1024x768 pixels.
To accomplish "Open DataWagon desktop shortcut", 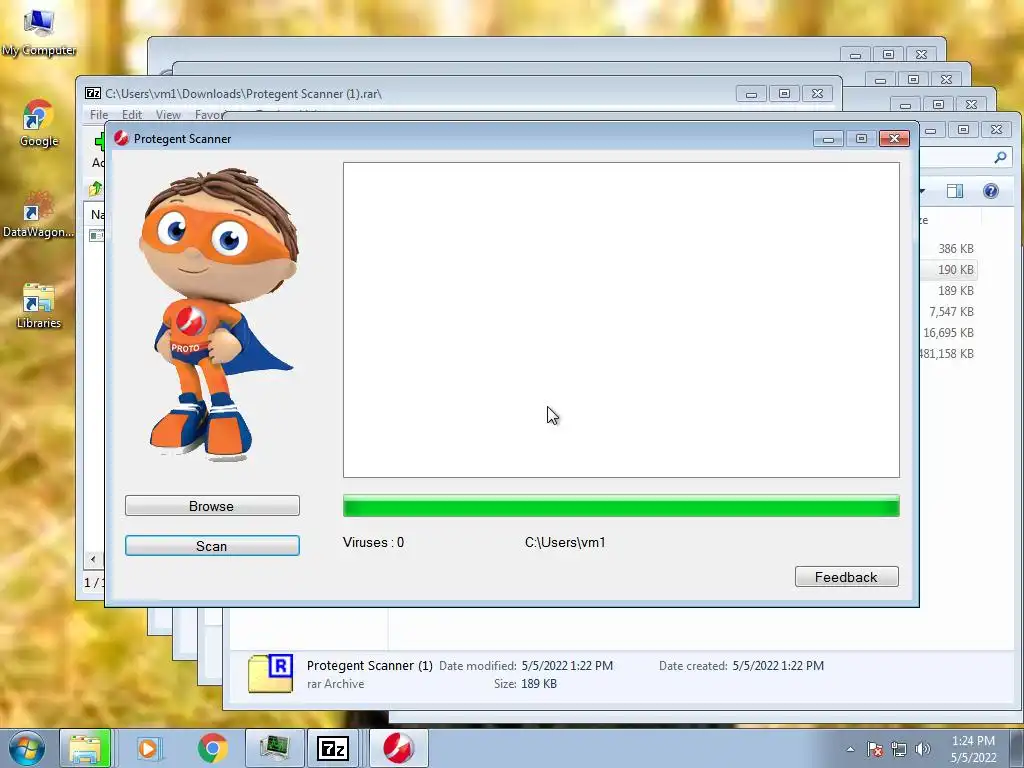I will (39, 214).
